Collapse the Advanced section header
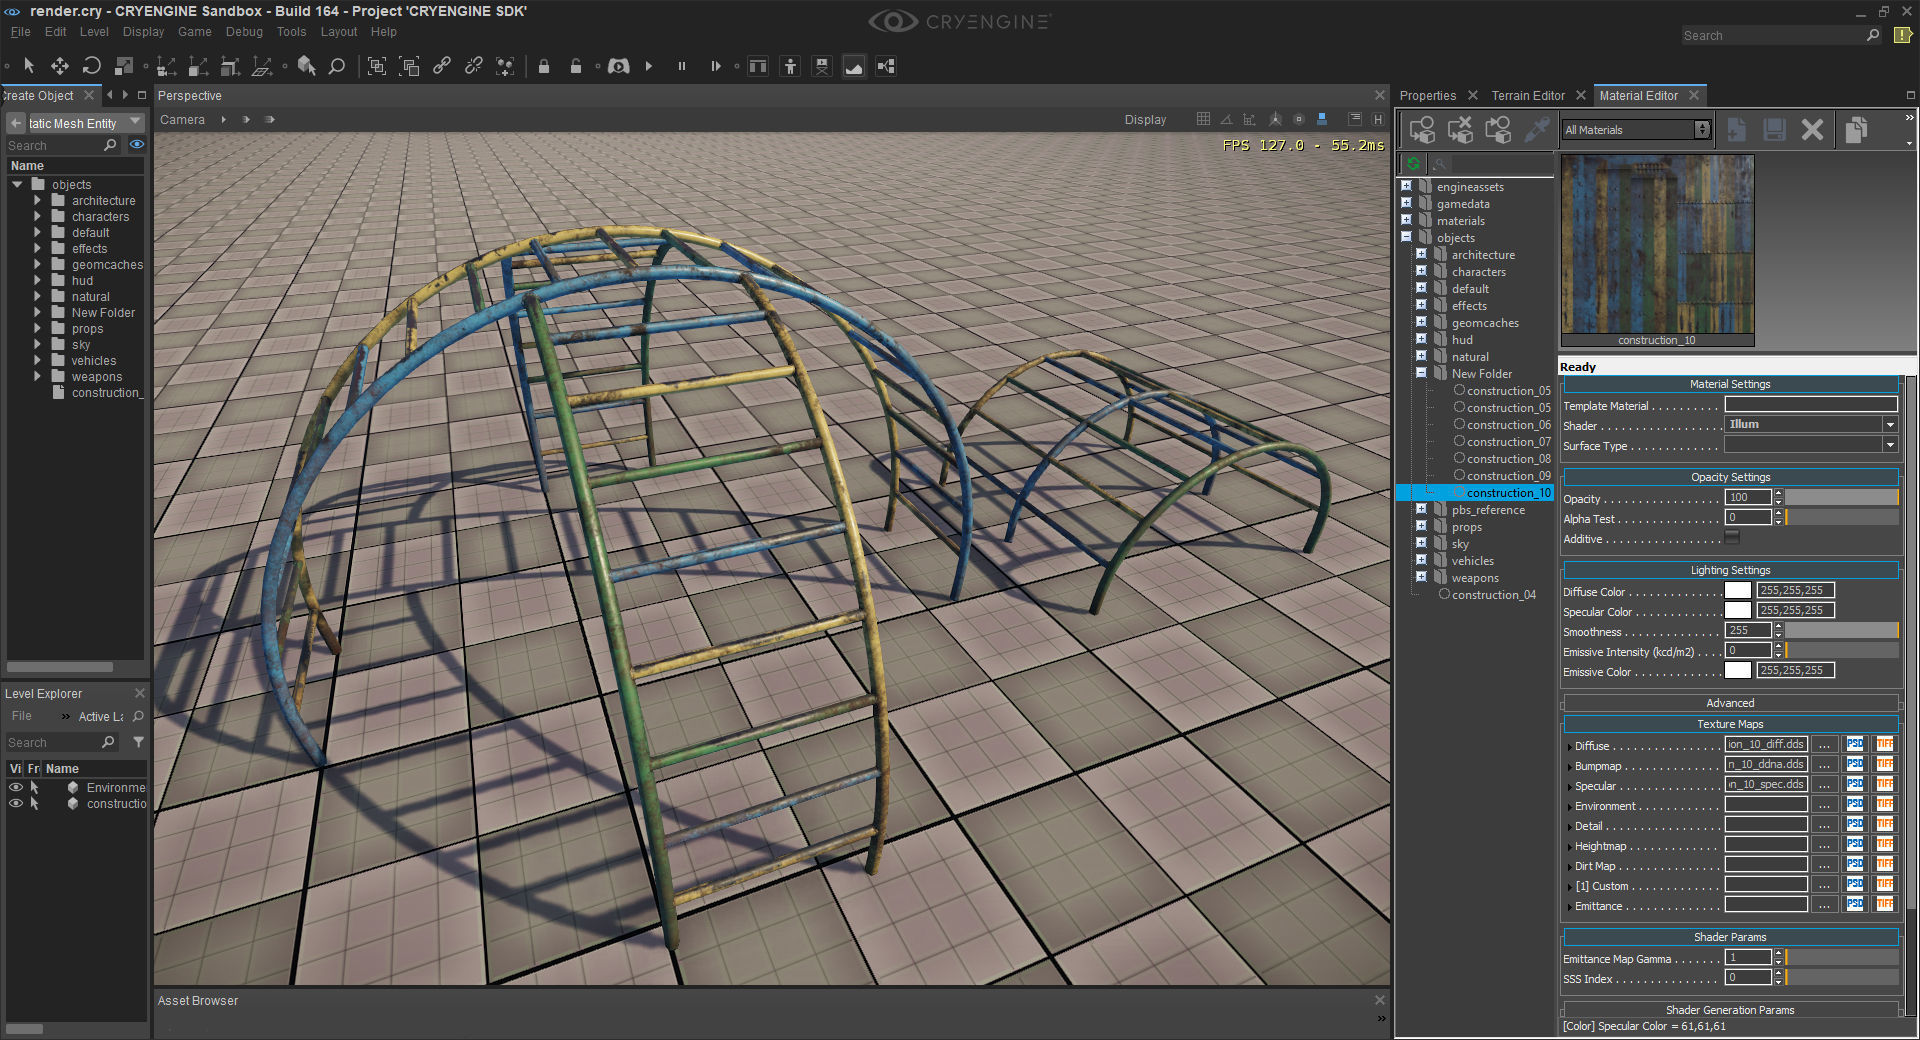 (x=1730, y=703)
